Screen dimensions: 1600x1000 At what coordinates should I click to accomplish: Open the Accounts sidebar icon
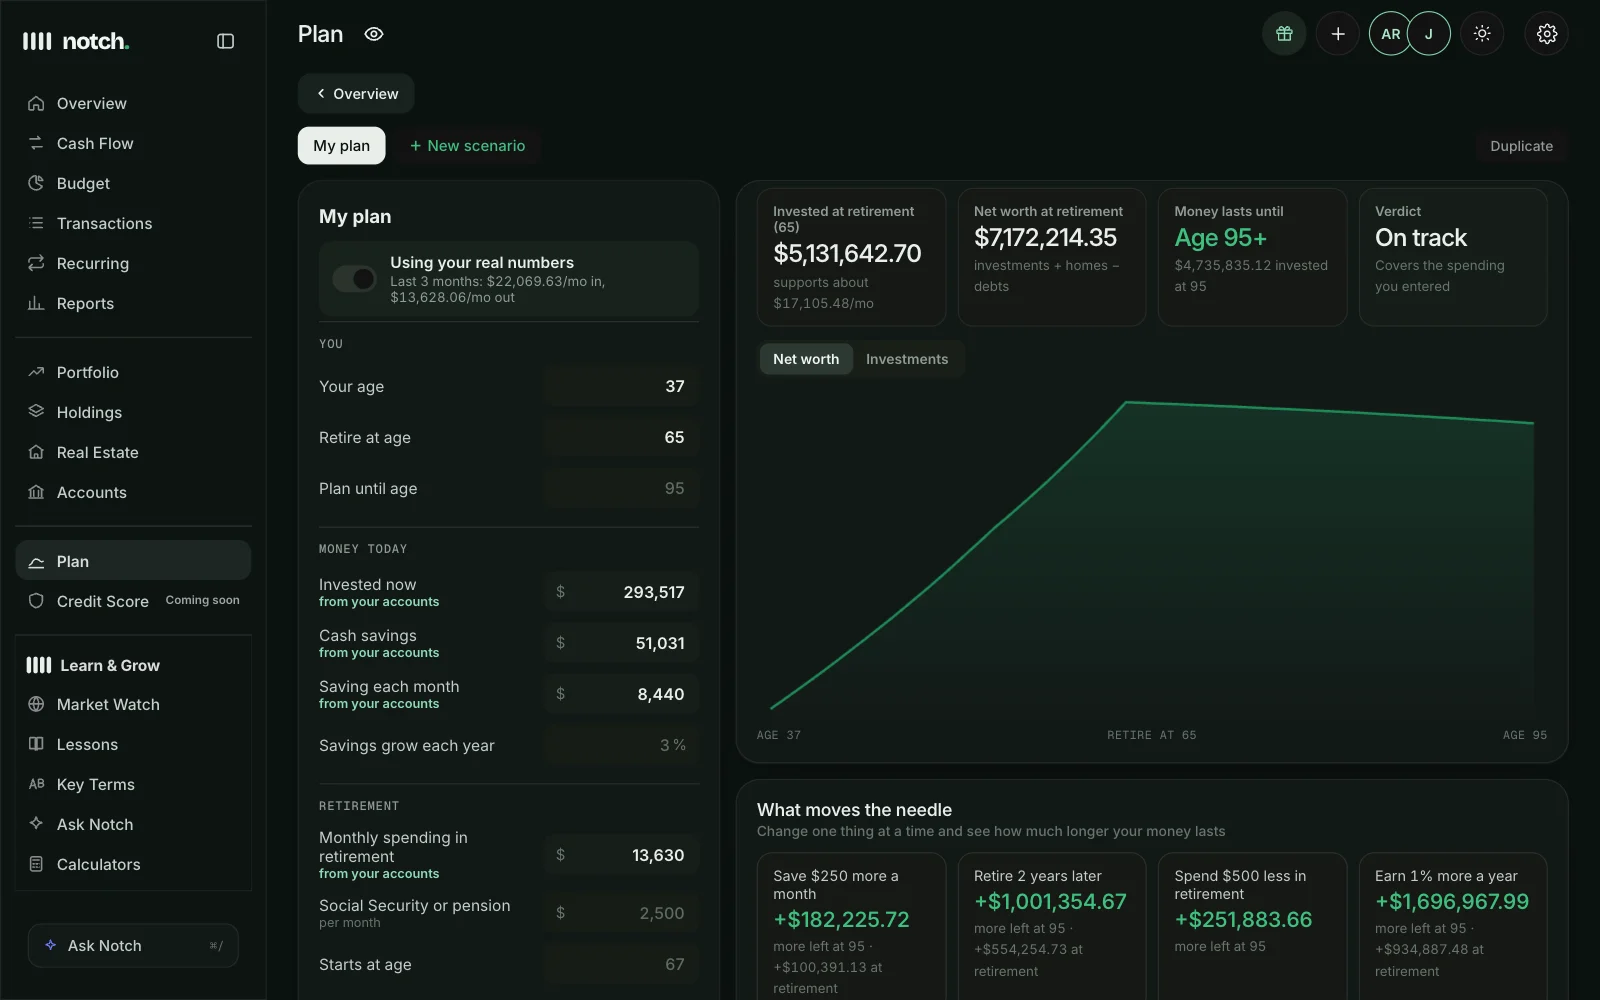36,492
